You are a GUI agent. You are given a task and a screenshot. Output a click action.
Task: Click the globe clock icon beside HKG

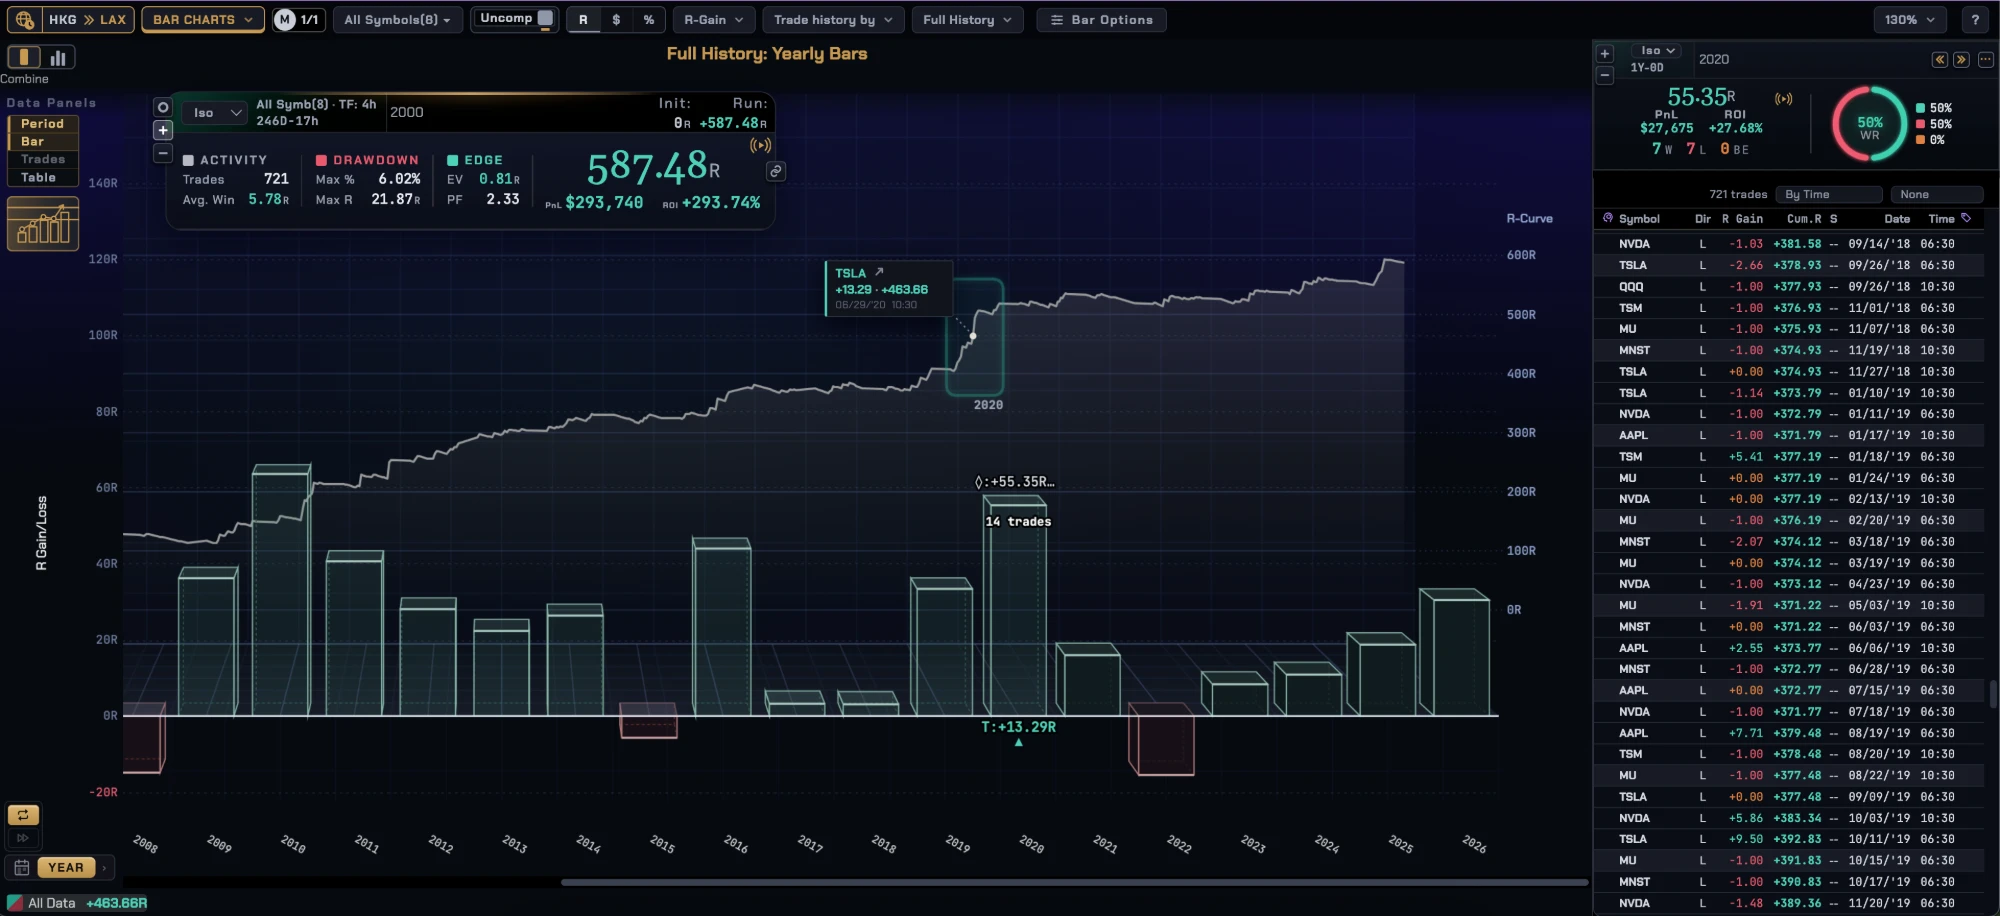[x=24, y=20]
